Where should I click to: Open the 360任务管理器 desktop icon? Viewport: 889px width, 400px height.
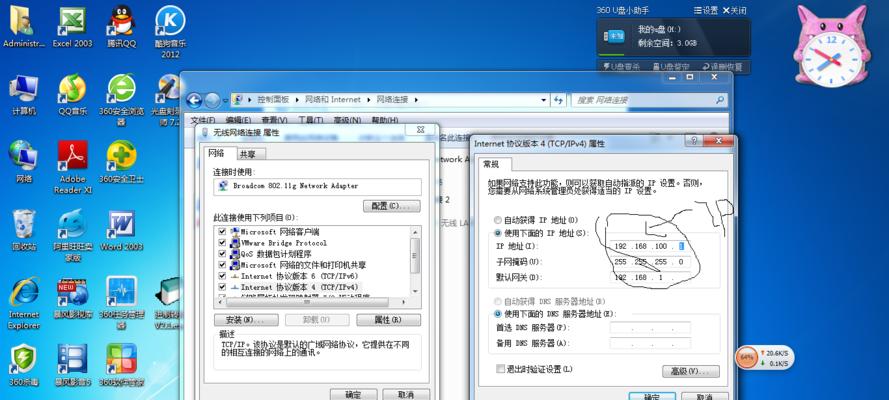[x=121, y=303]
